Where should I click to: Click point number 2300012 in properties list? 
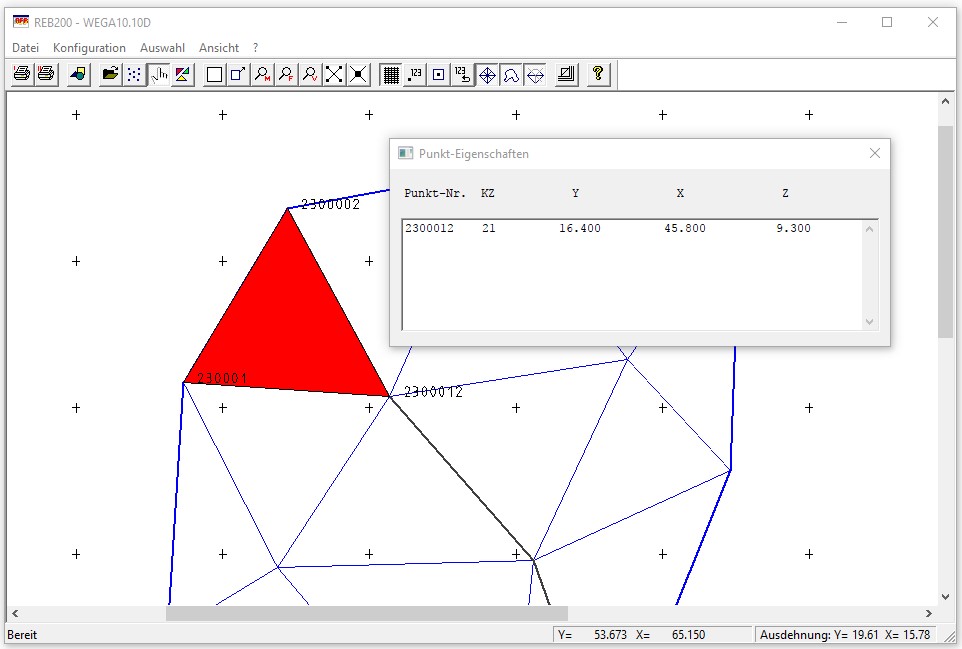(x=429, y=228)
